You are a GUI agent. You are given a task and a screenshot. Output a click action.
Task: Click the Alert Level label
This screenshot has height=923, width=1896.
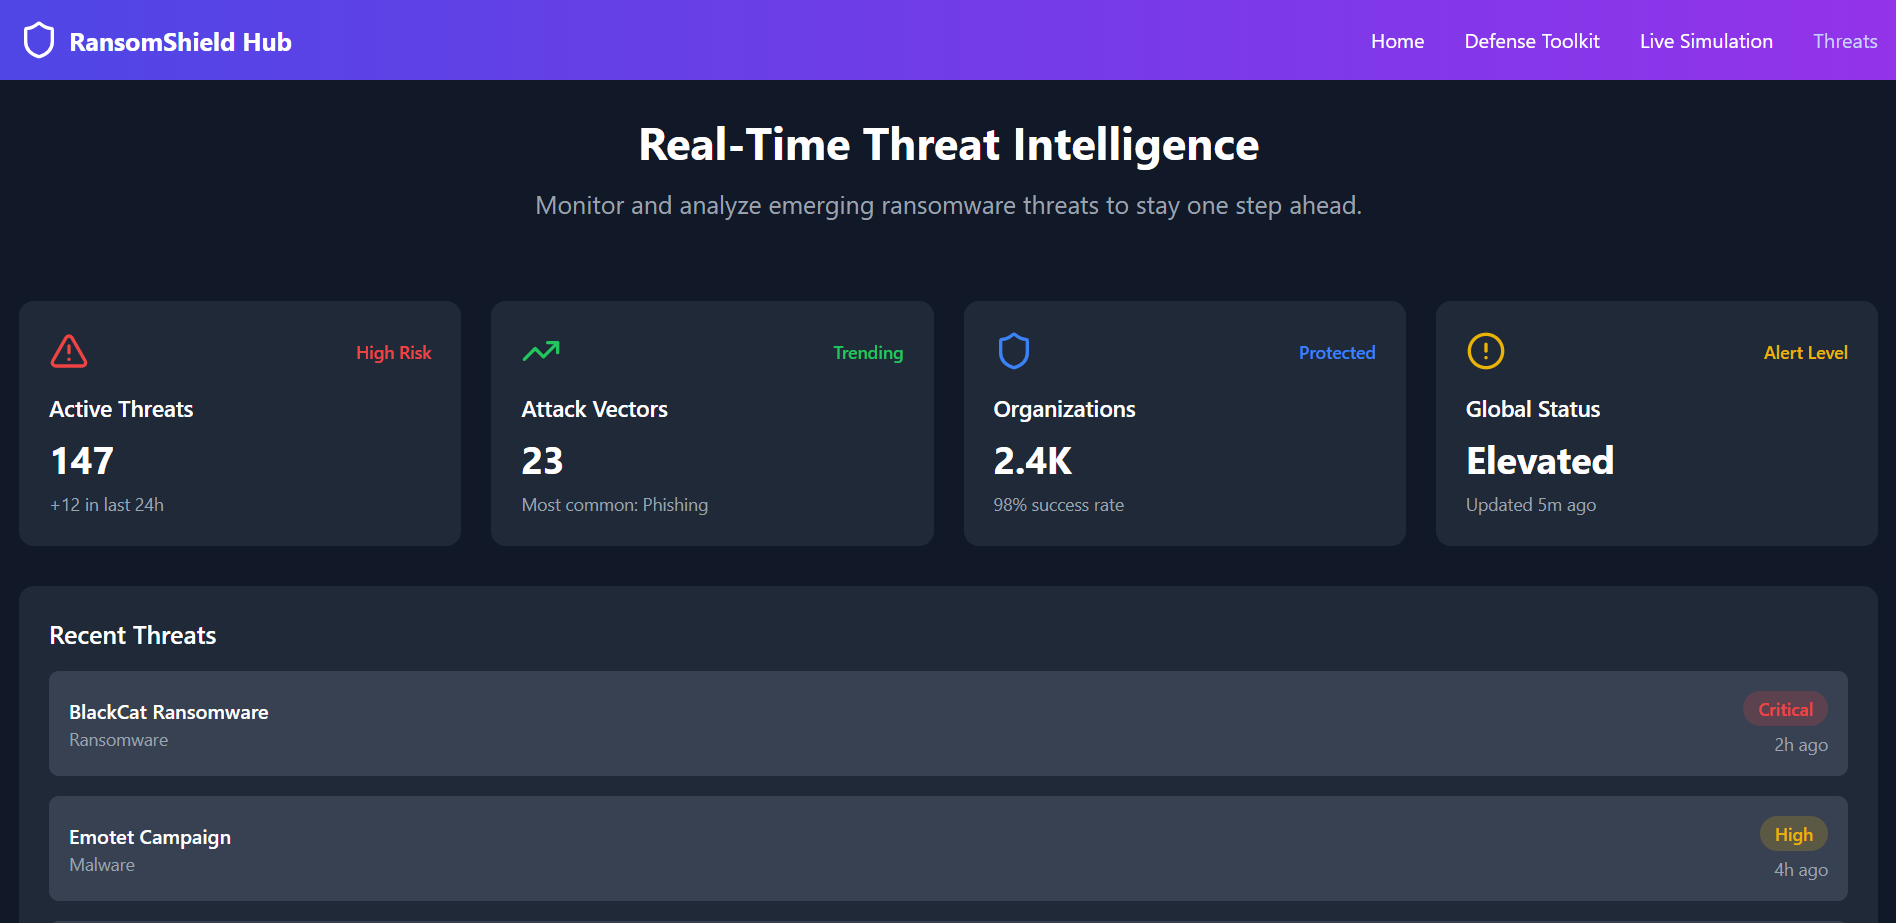click(1806, 352)
